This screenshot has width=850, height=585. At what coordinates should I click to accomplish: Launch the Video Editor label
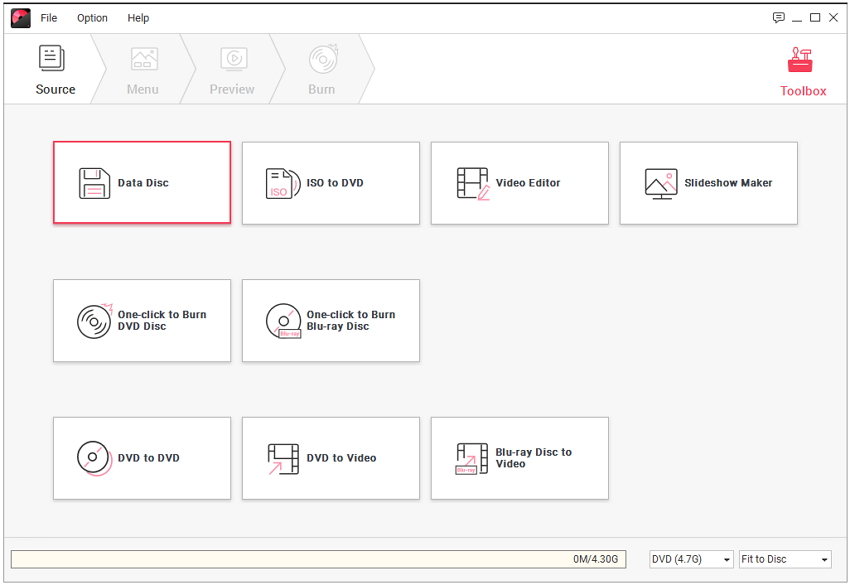528,183
